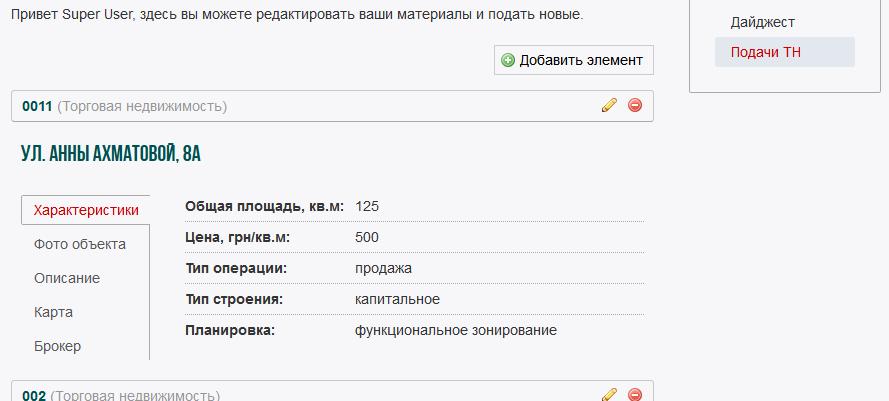Remove item 002 with the red delete icon
The height and width of the screenshot is (401, 889).
tap(635, 395)
